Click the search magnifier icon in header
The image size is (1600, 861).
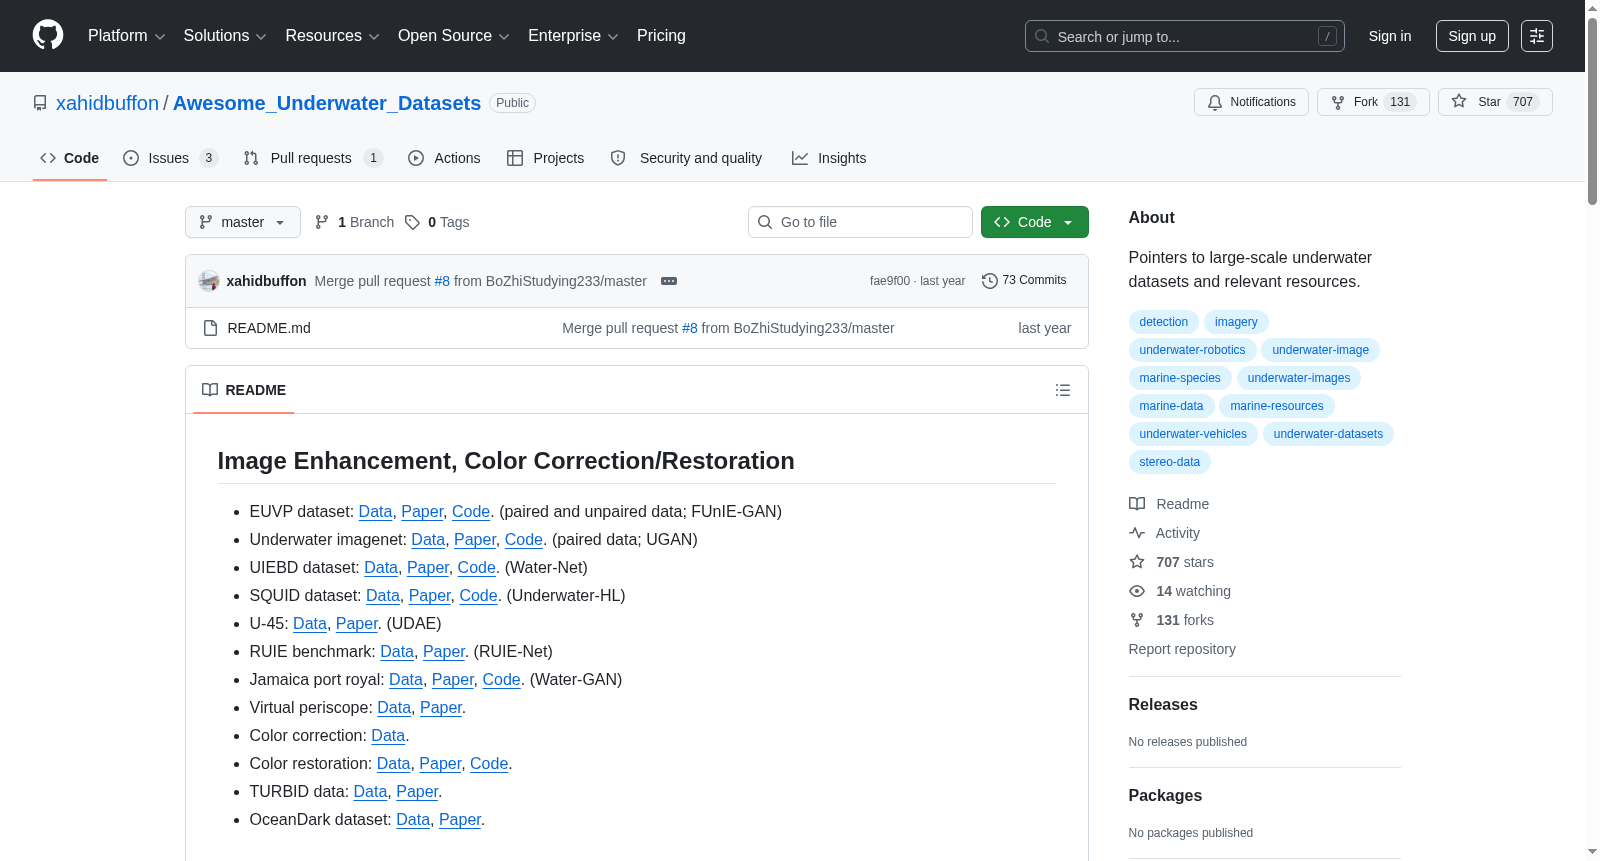[1042, 36]
